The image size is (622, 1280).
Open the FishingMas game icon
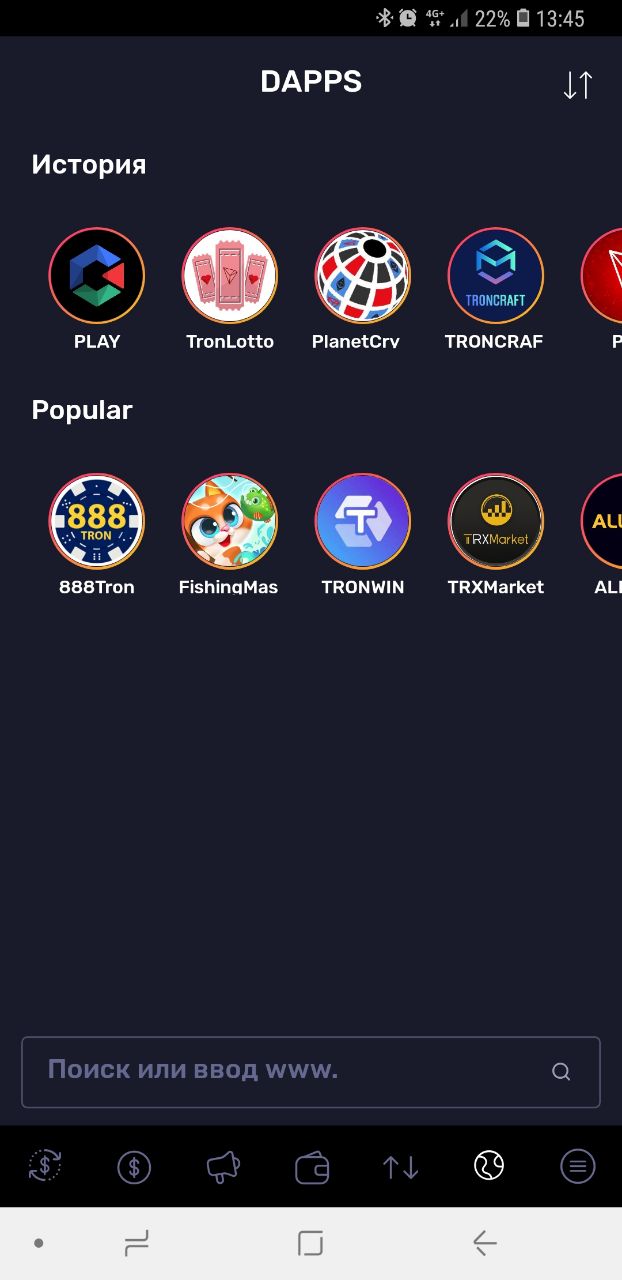click(230, 521)
